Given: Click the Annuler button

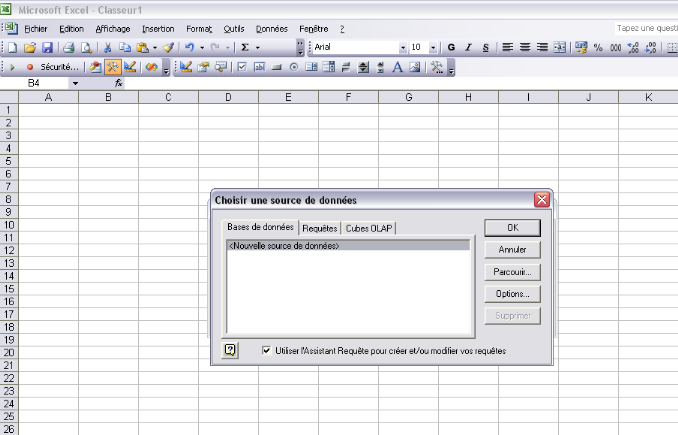Looking at the screenshot, I should tap(512, 249).
